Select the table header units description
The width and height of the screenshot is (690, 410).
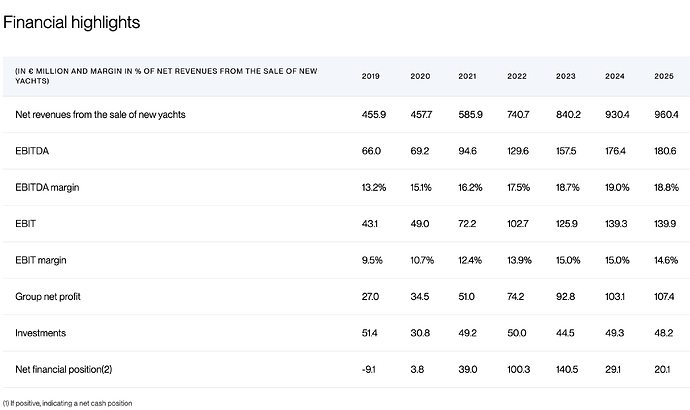[166, 76]
